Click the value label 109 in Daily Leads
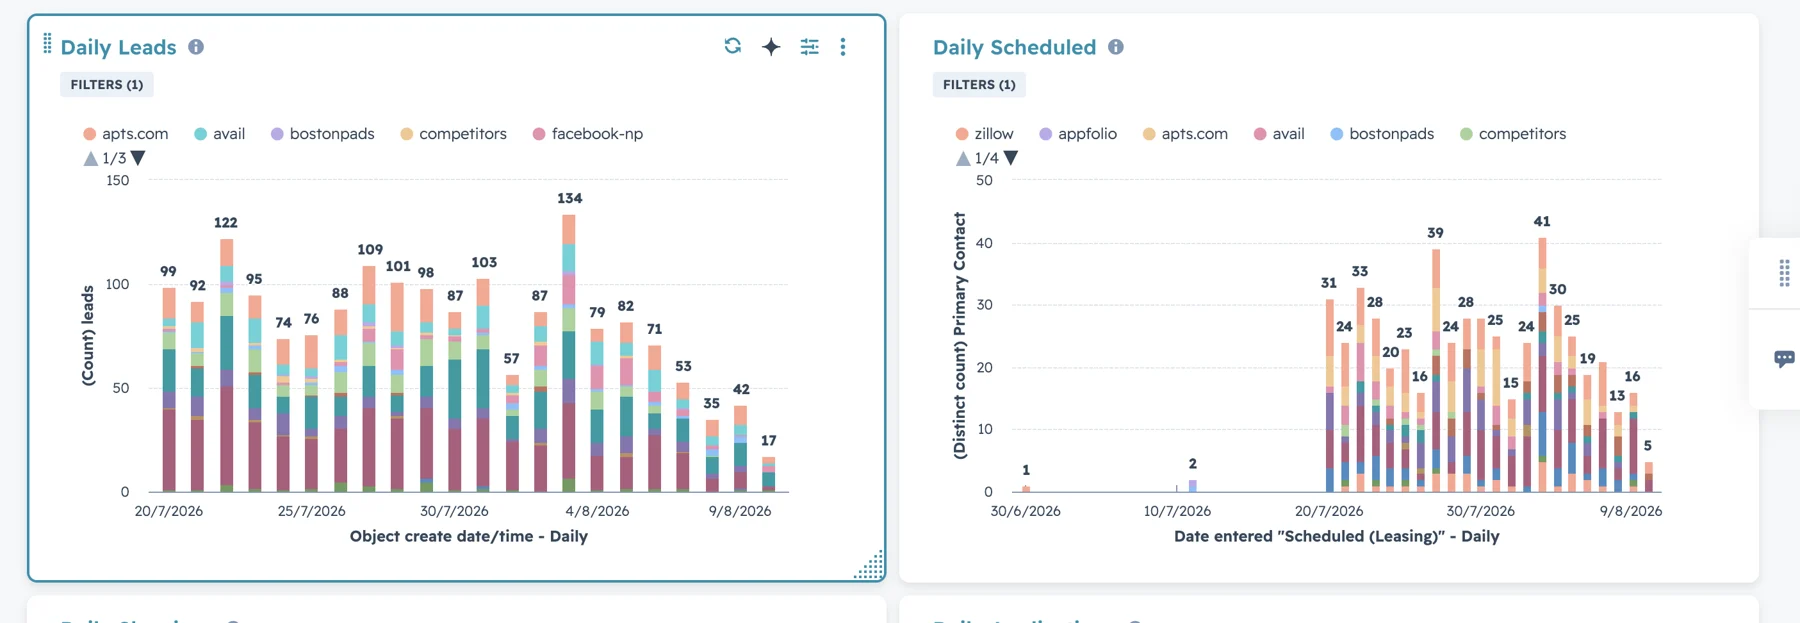The image size is (1800, 623). coord(370,249)
